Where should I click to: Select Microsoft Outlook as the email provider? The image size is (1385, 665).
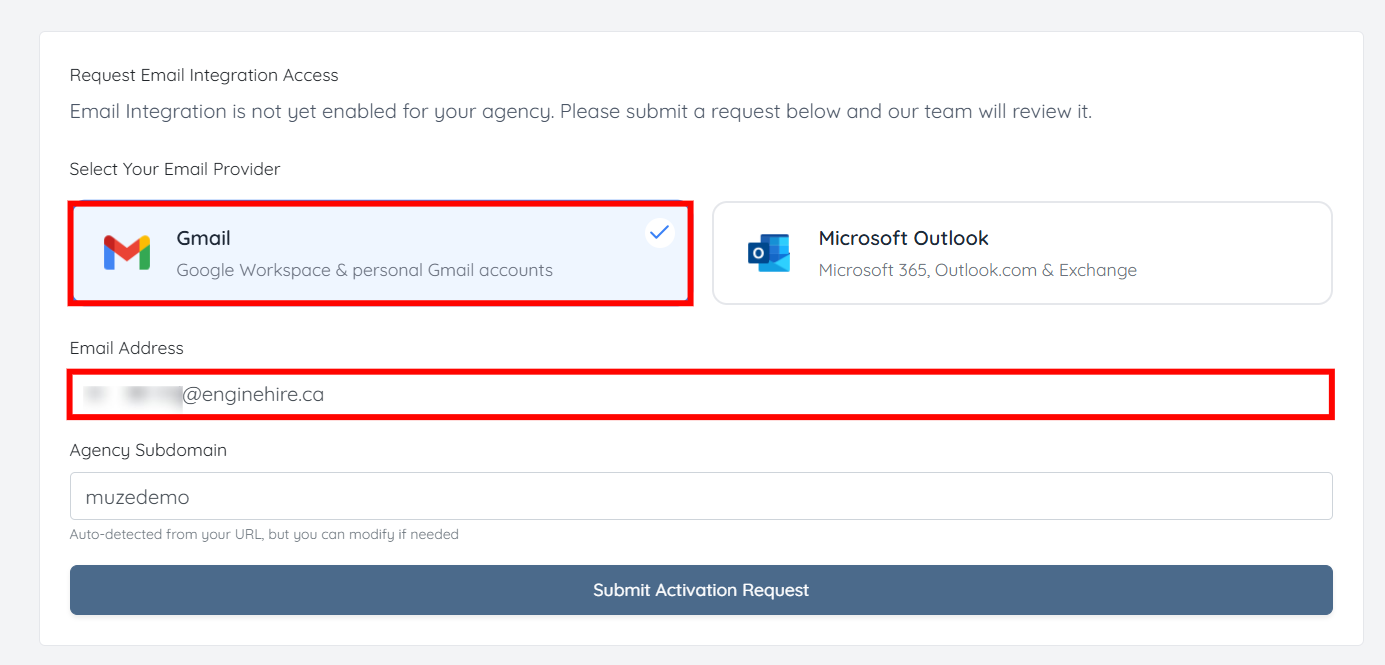pyautogui.click(x=1021, y=254)
